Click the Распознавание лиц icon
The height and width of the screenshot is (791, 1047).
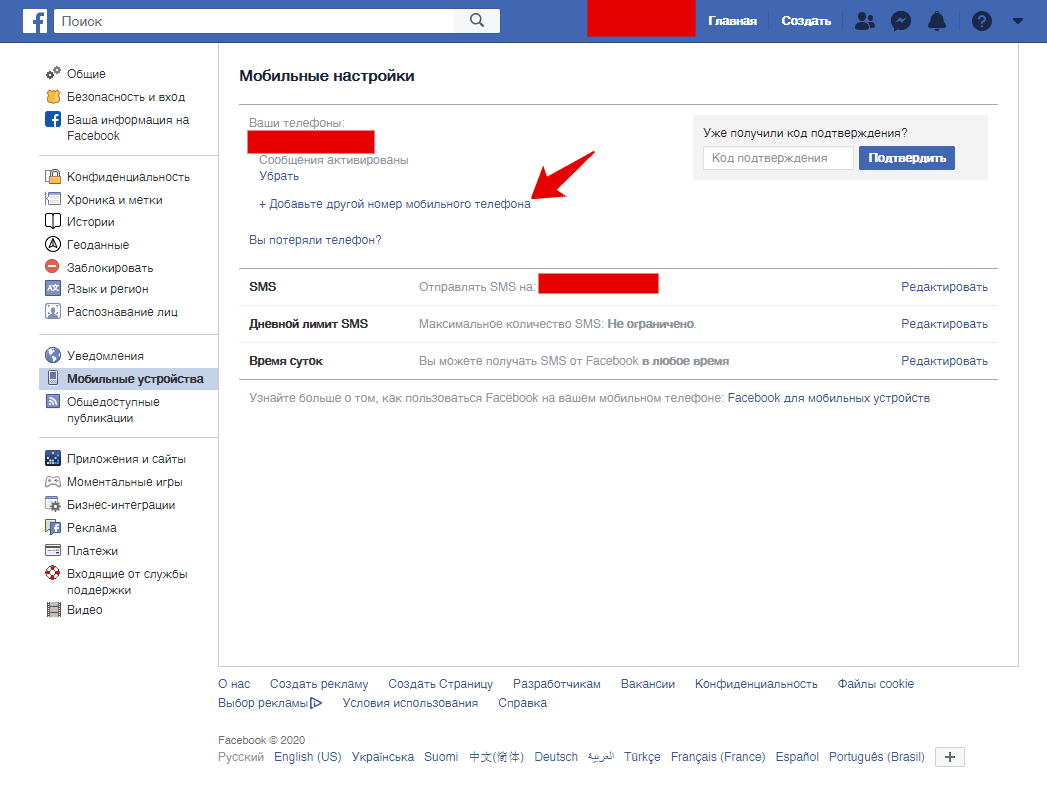tap(53, 311)
